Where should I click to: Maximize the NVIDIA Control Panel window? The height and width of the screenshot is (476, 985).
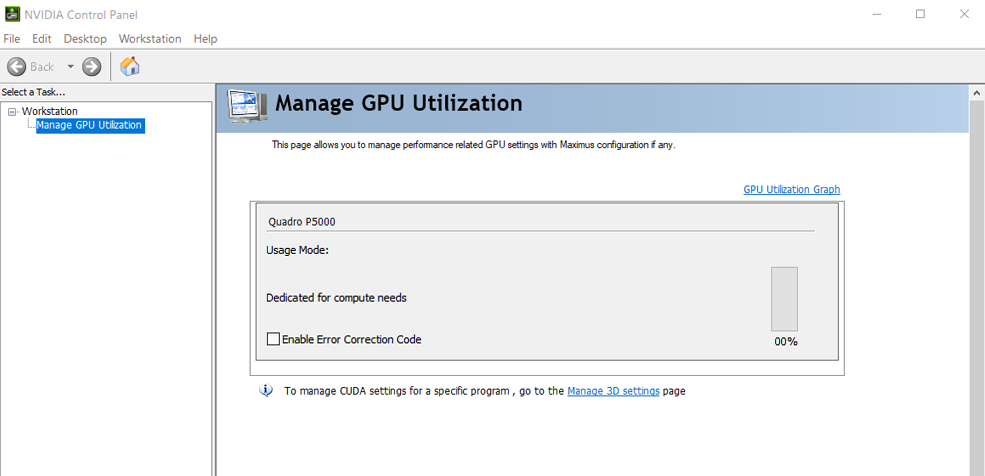pos(920,14)
